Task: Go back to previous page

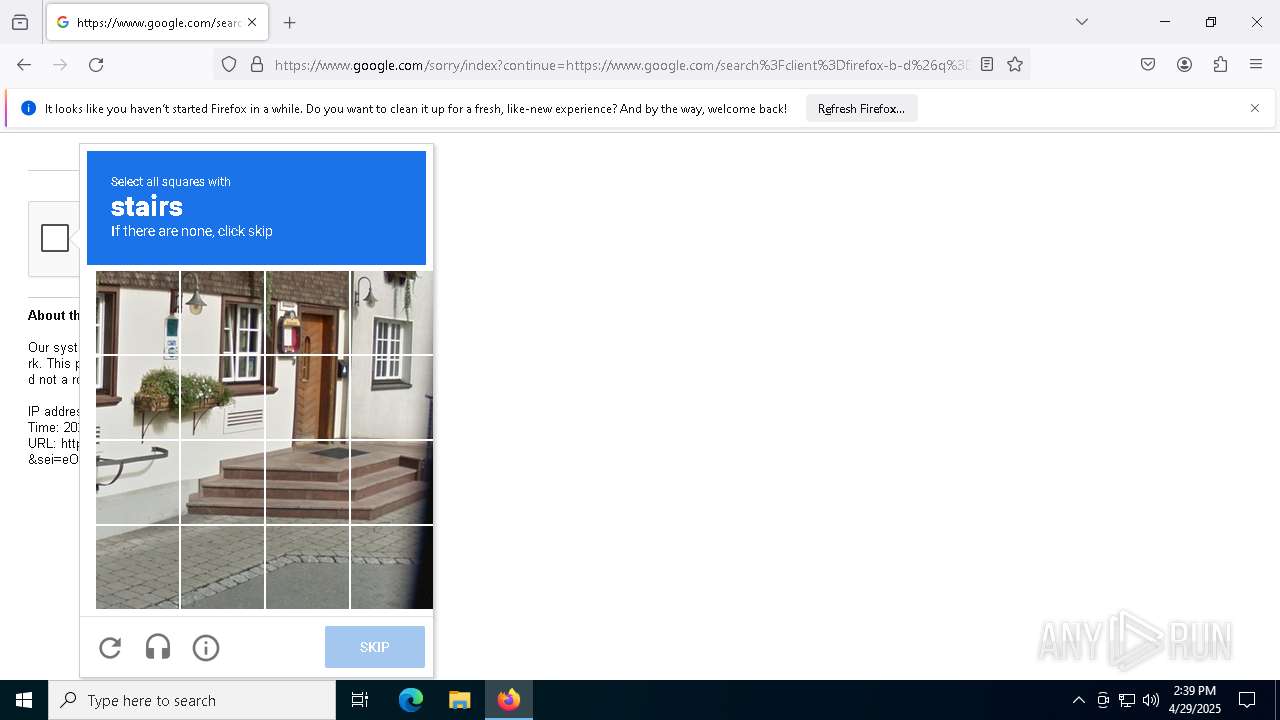Action: pos(24,65)
